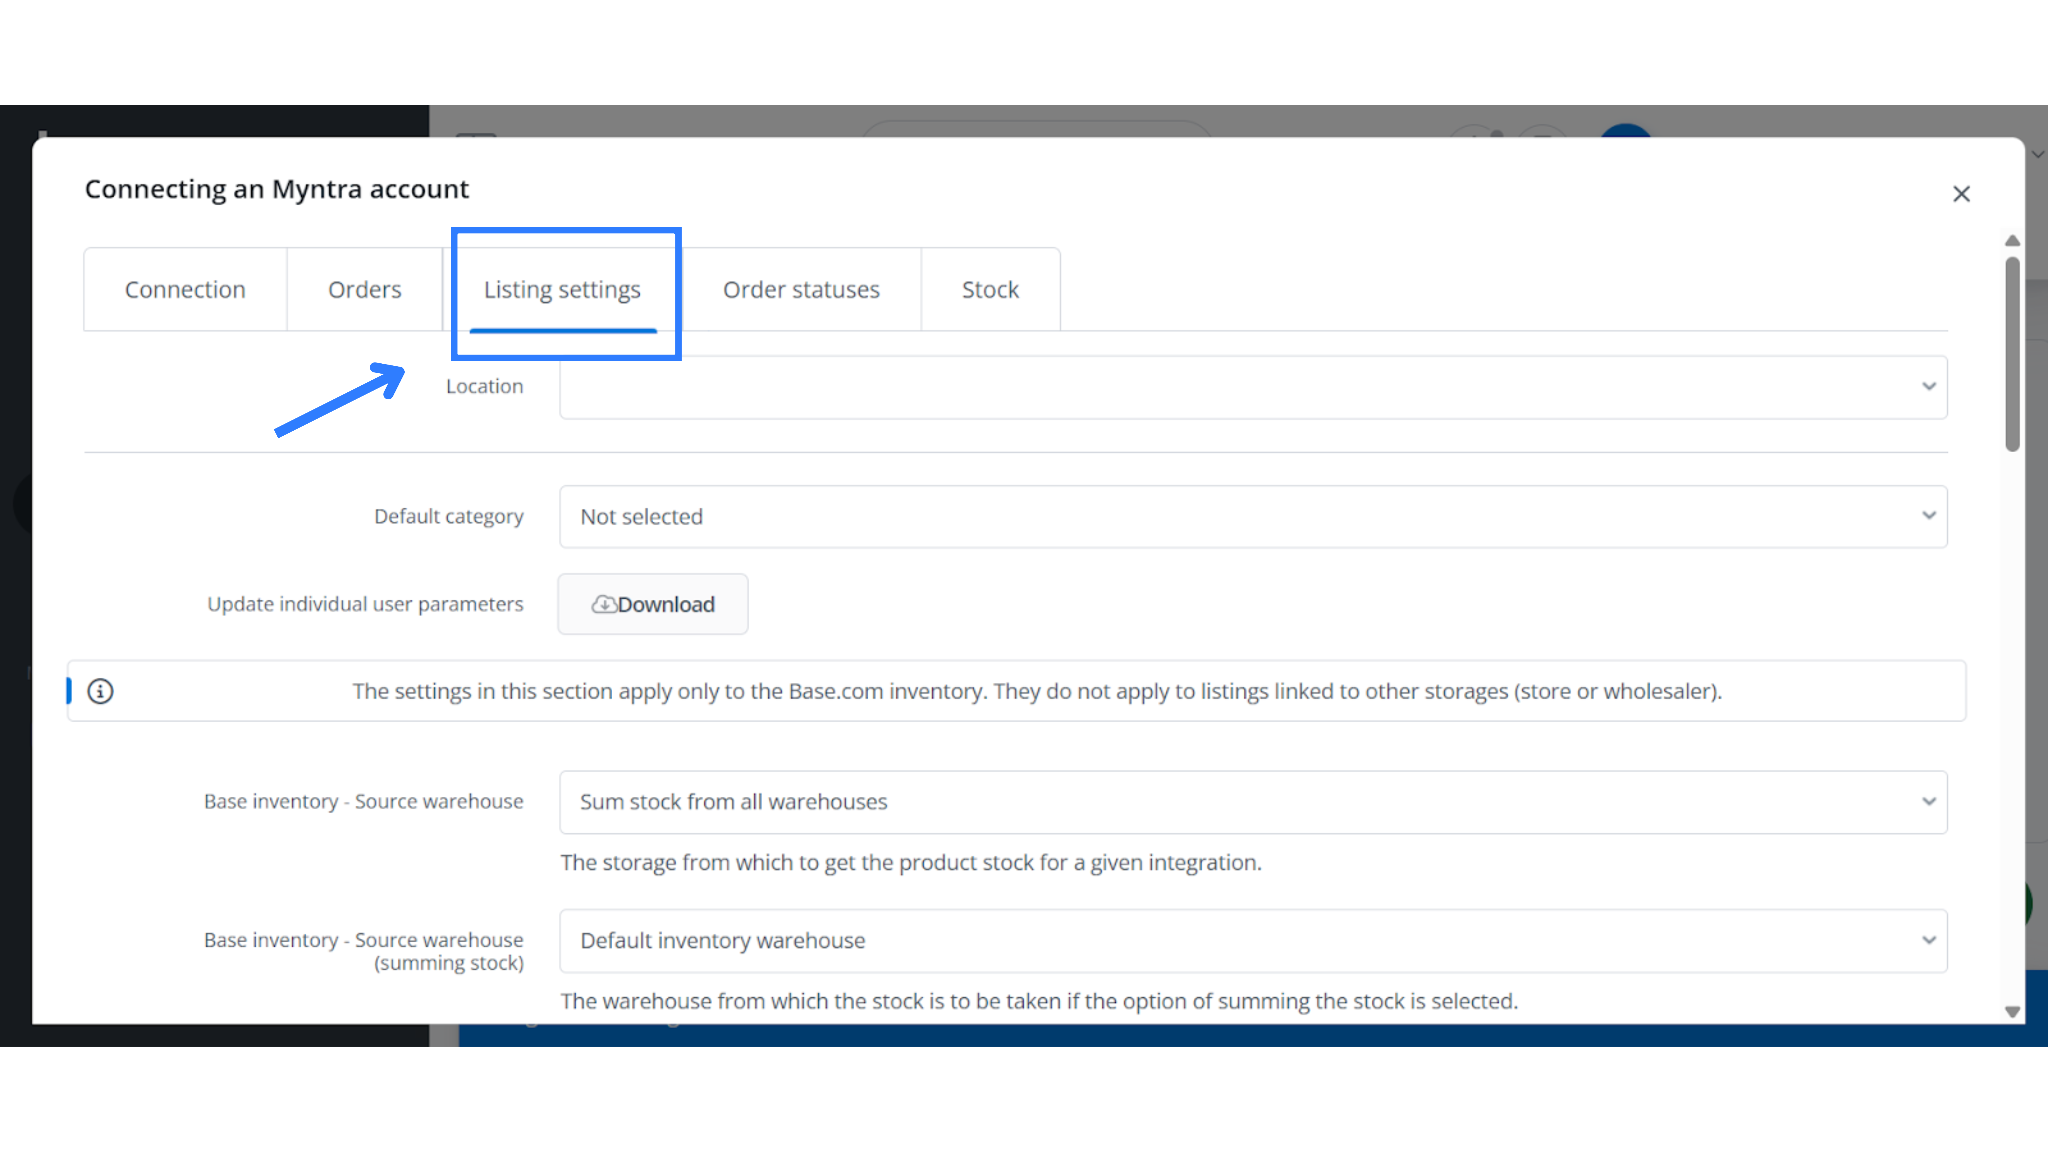Click scrollbar track below the thumb
The width and height of the screenshot is (2048, 1152).
point(2012,720)
